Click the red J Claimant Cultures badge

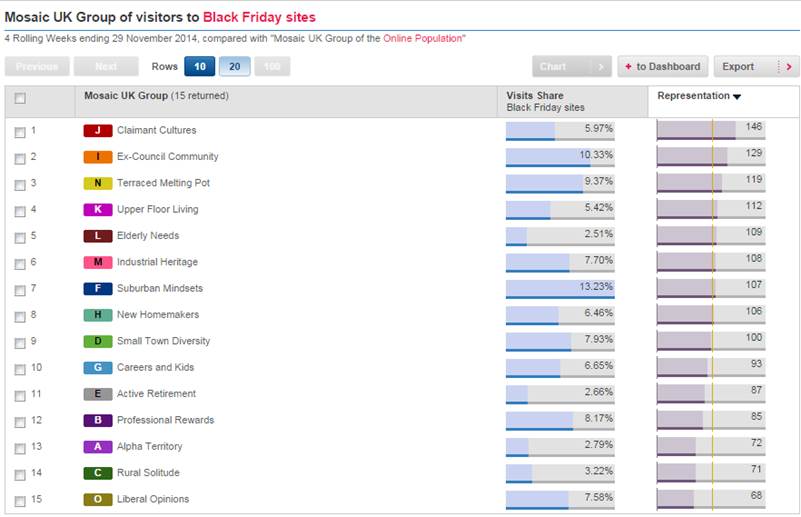click(x=98, y=130)
